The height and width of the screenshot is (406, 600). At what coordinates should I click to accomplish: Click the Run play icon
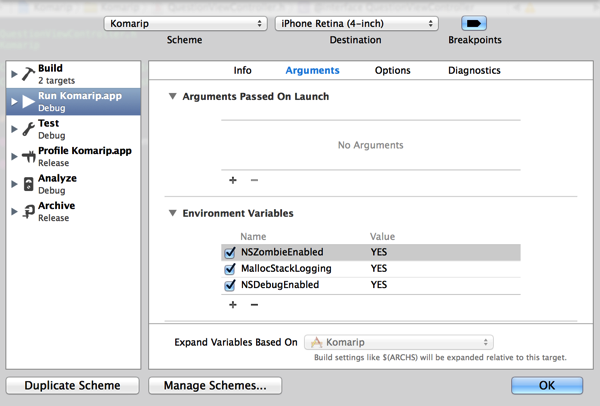click(x=28, y=102)
